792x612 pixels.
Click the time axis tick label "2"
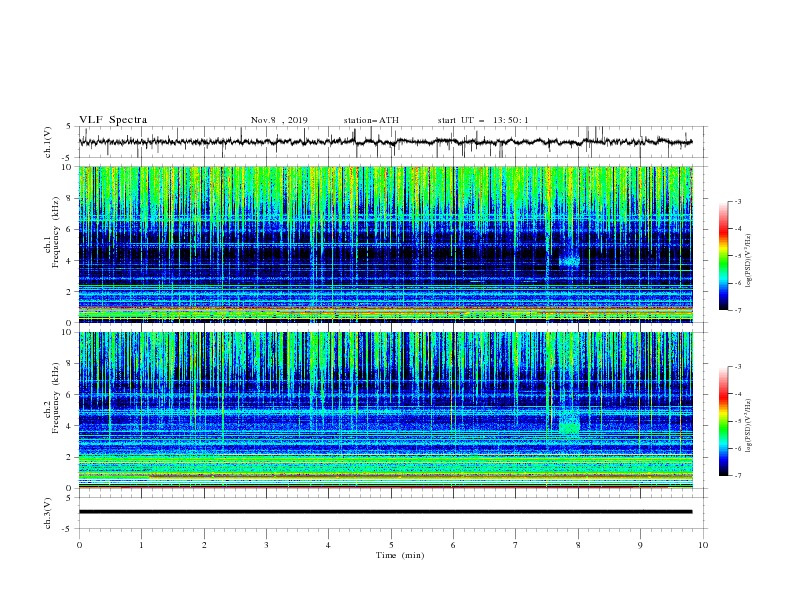(x=204, y=545)
